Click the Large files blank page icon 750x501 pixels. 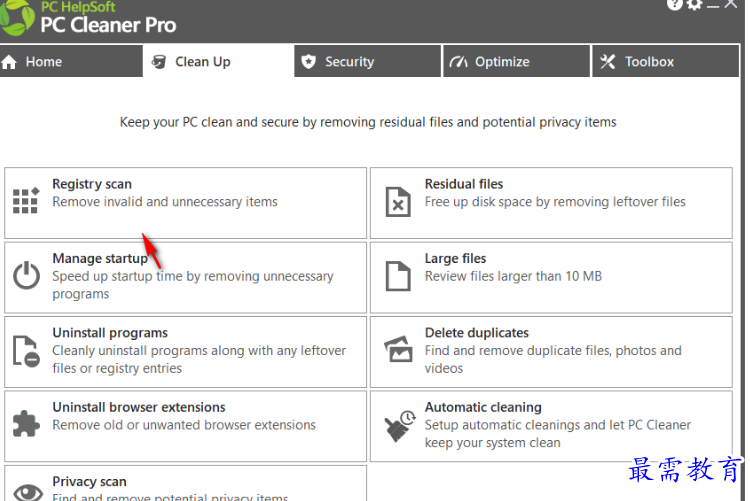(398, 276)
